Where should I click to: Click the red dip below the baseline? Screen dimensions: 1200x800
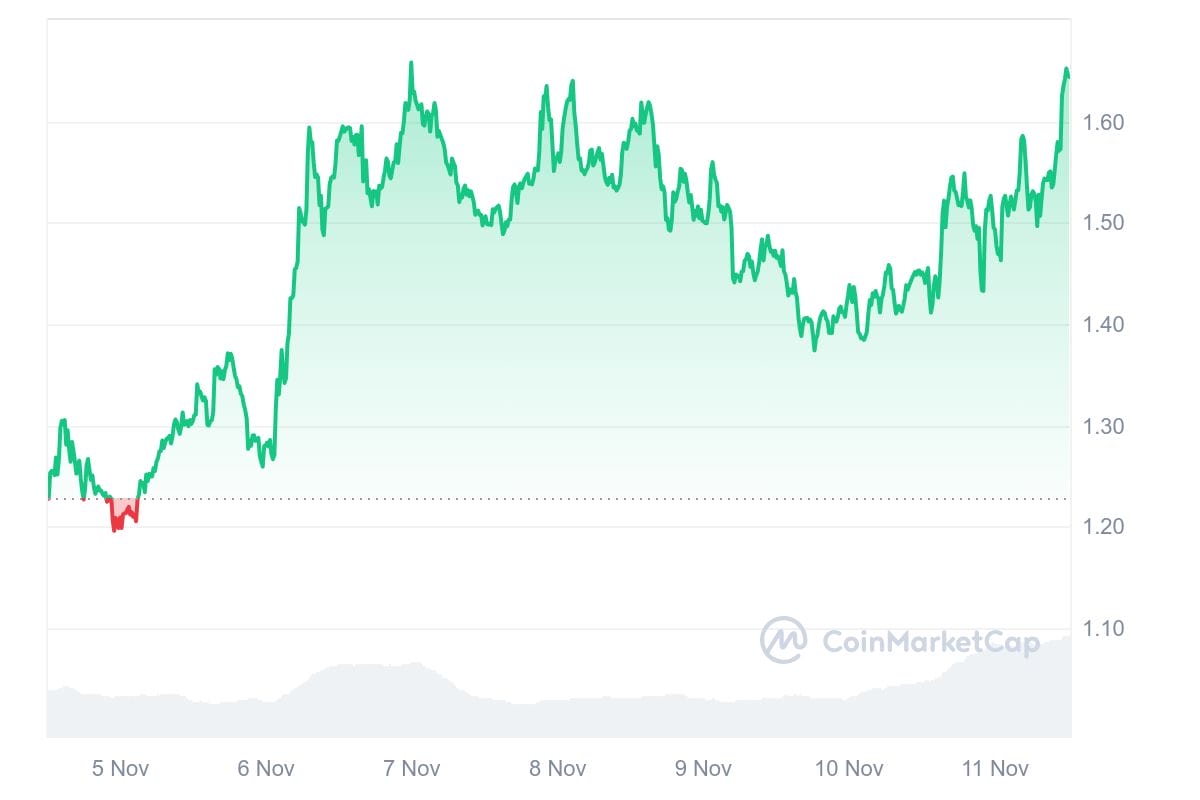[x=122, y=514]
